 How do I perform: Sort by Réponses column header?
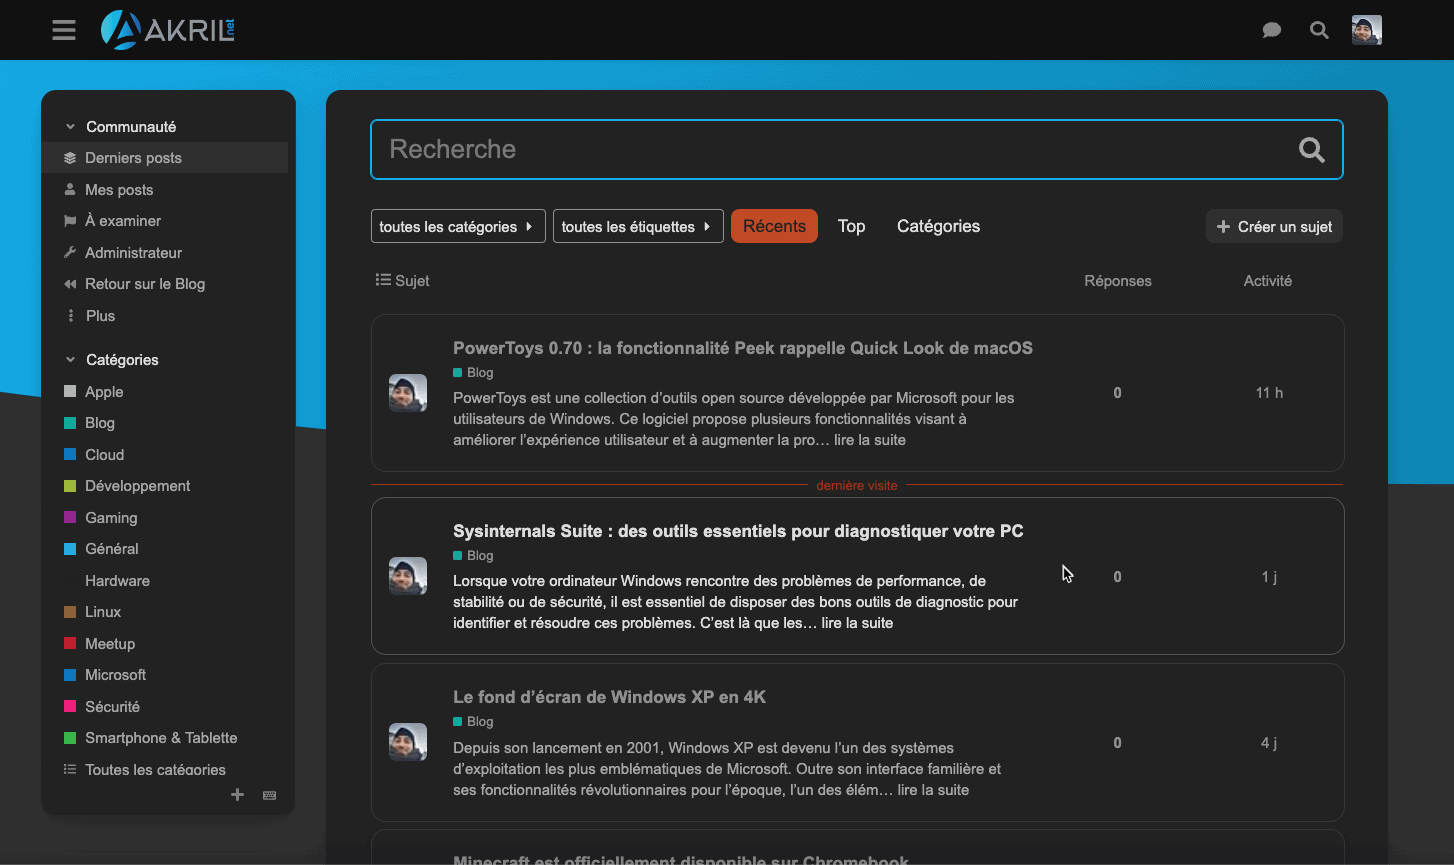pos(1117,281)
